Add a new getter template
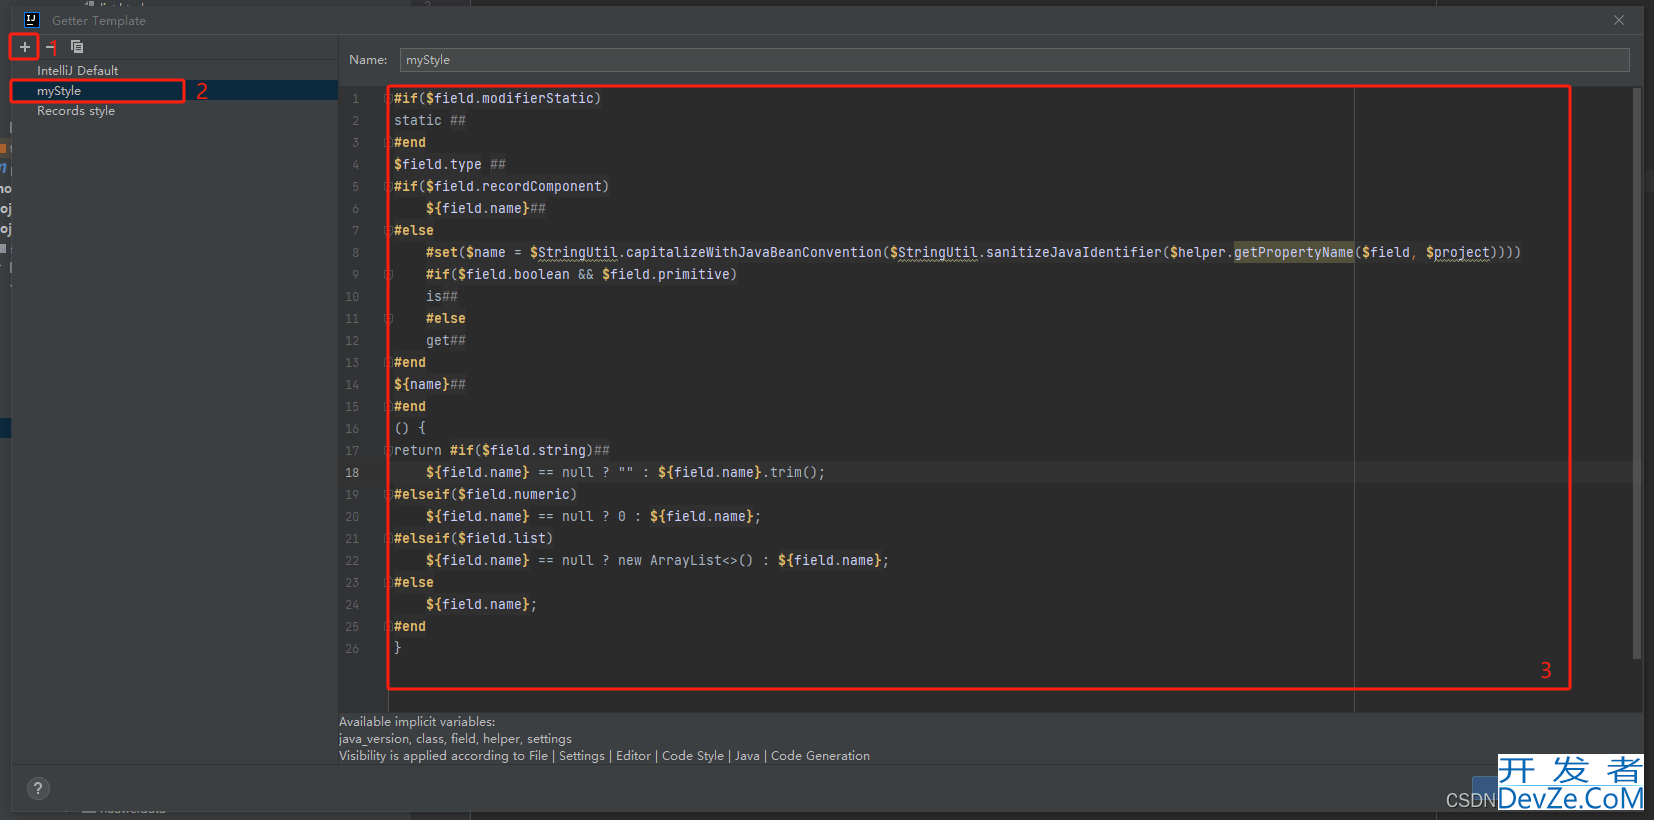Image resolution: width=1654 pixels, height=820 pixels. (x=25, y=47)
